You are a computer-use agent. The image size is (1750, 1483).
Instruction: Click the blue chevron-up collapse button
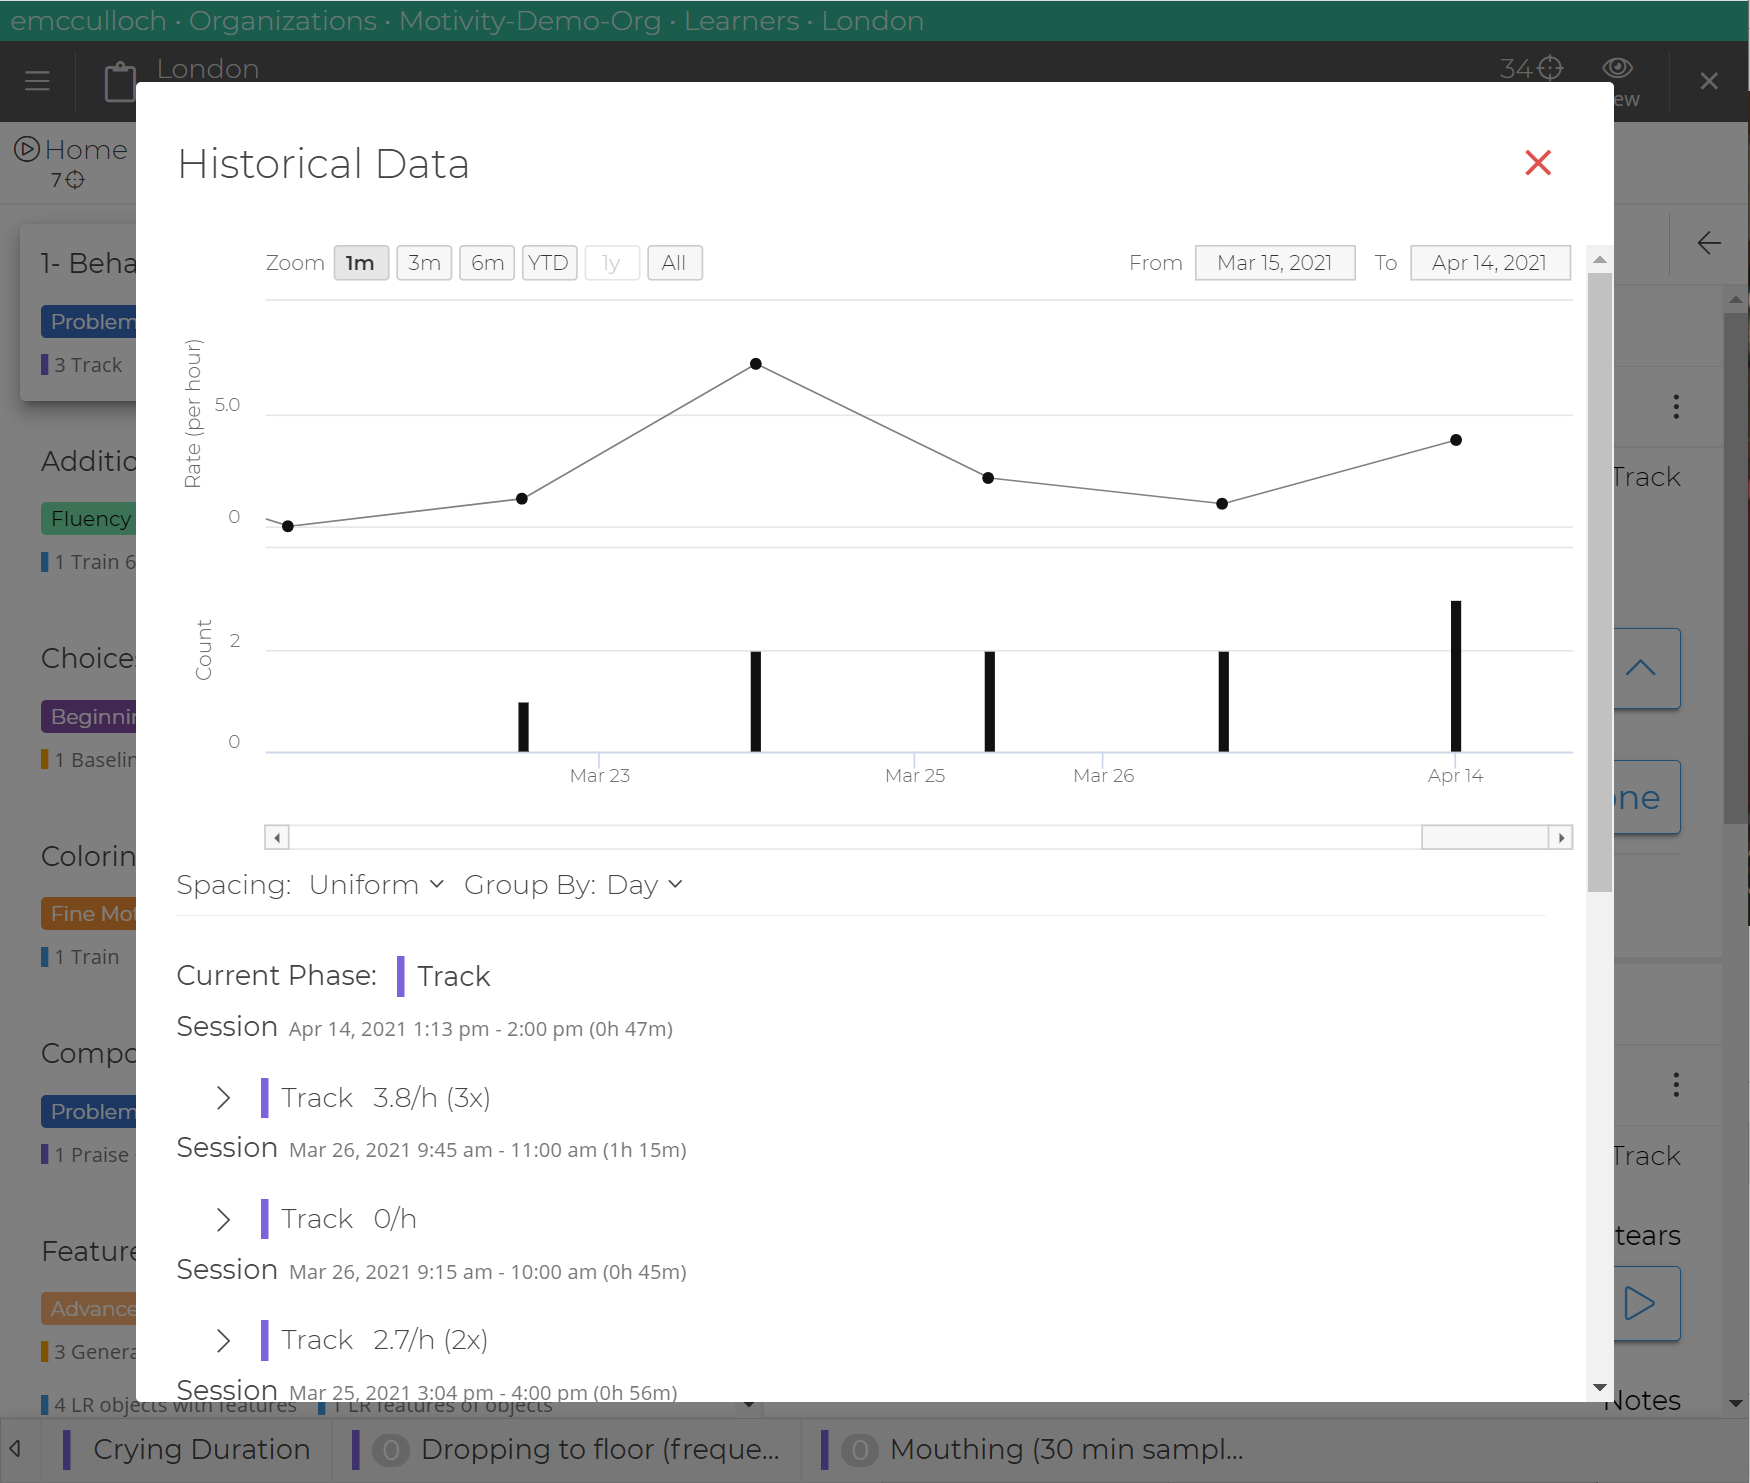[x=1642, y=668]
